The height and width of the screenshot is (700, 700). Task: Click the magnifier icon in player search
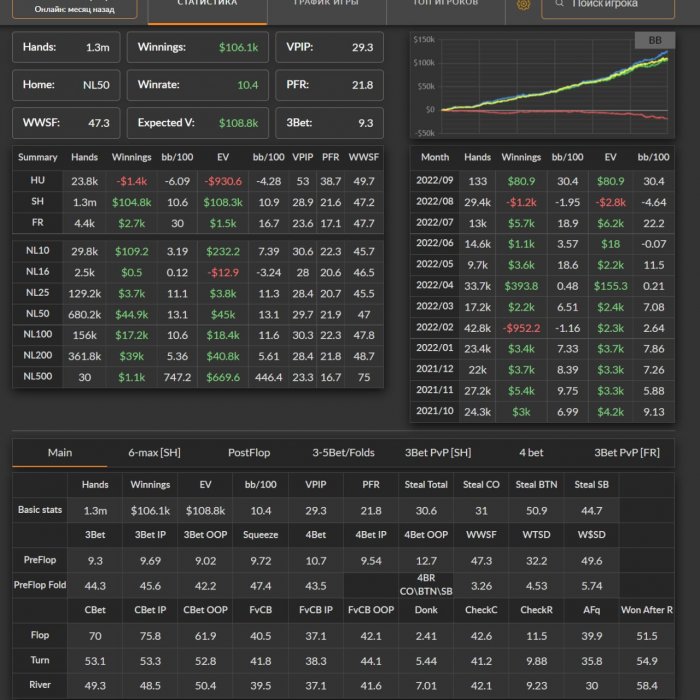pos(559,5)
